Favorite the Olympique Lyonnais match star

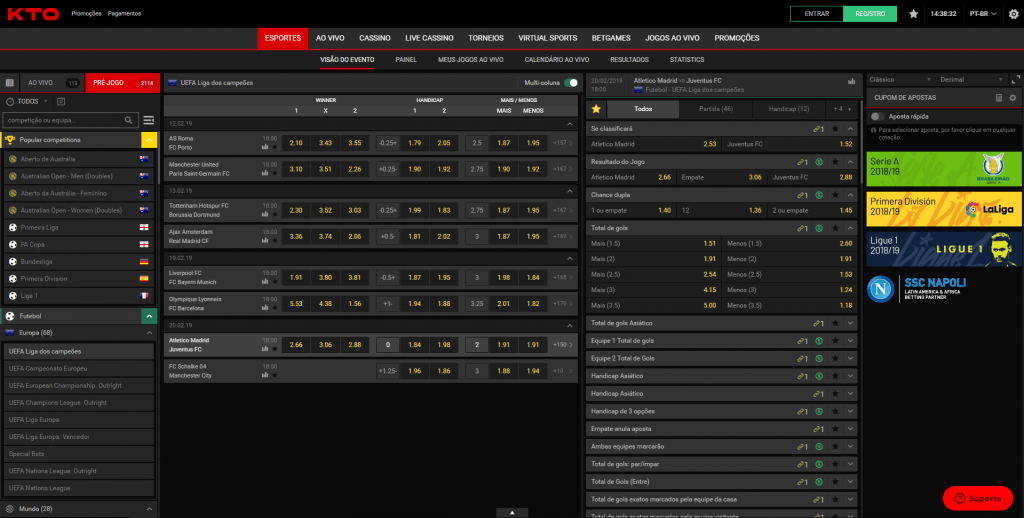[274, 308]
